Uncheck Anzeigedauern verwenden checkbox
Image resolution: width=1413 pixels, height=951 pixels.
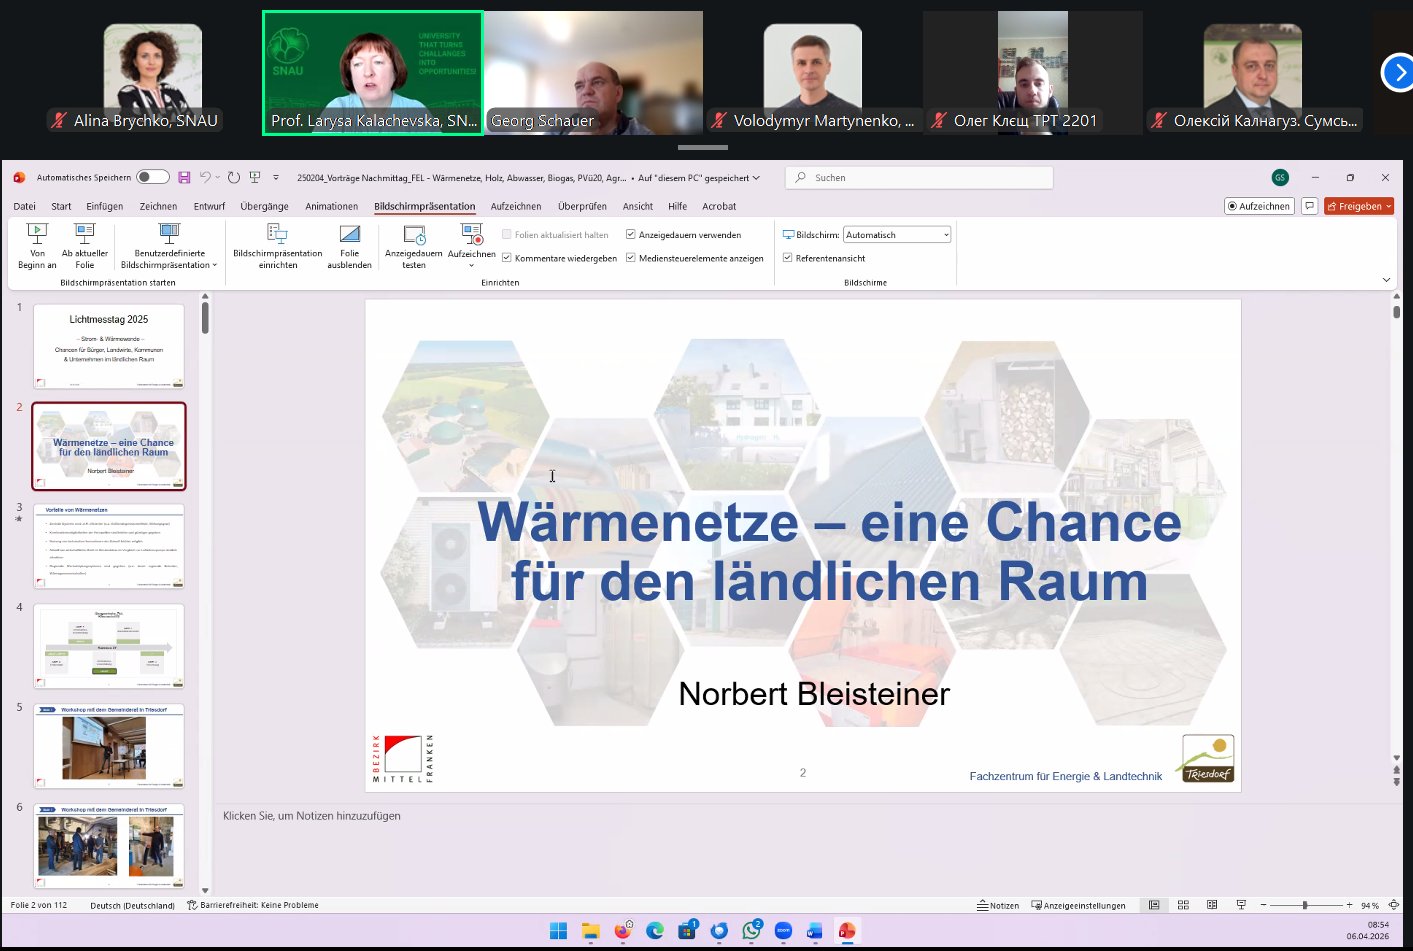pos(631,235)
